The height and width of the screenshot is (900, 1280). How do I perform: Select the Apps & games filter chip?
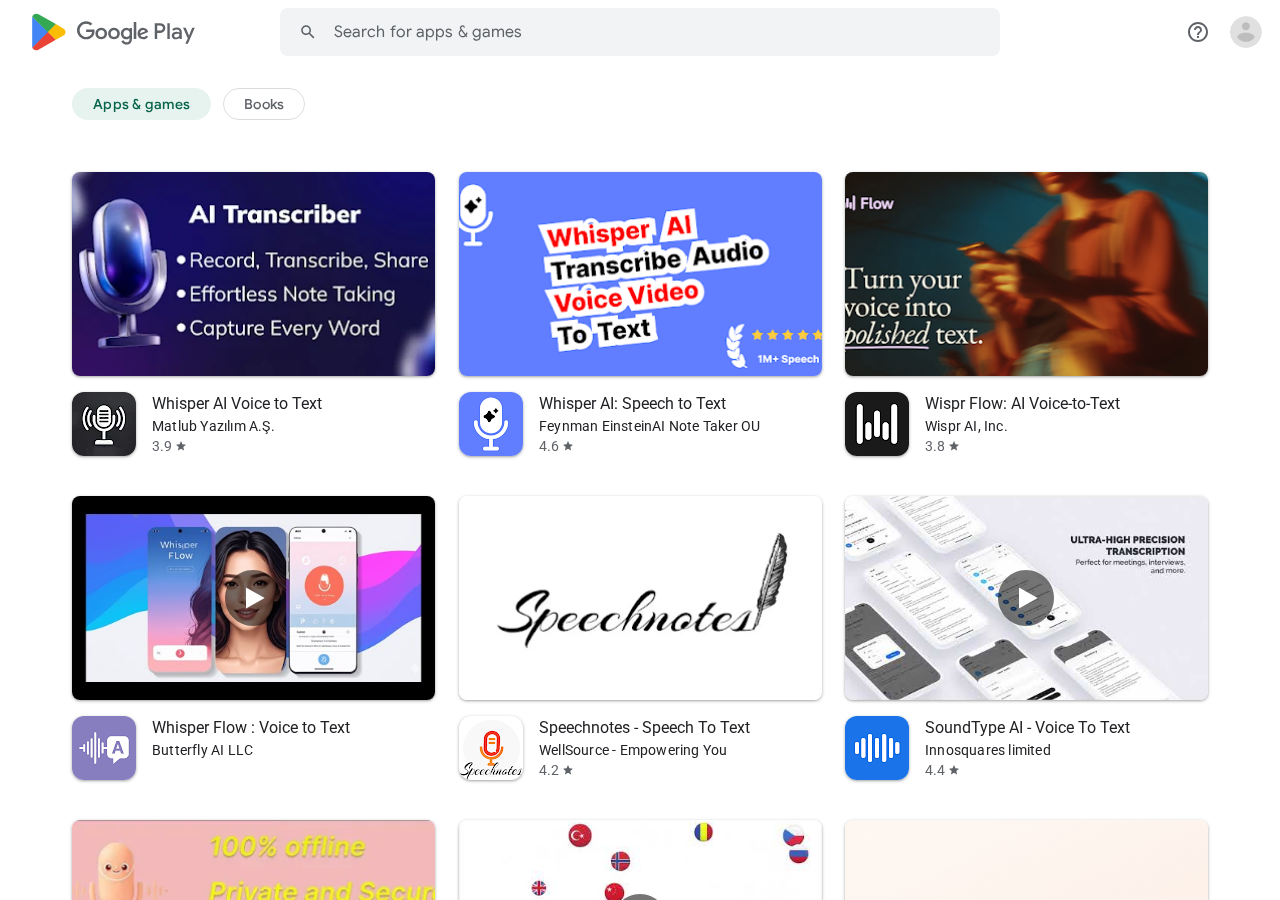pyautogui.click(x=141, y=104)
